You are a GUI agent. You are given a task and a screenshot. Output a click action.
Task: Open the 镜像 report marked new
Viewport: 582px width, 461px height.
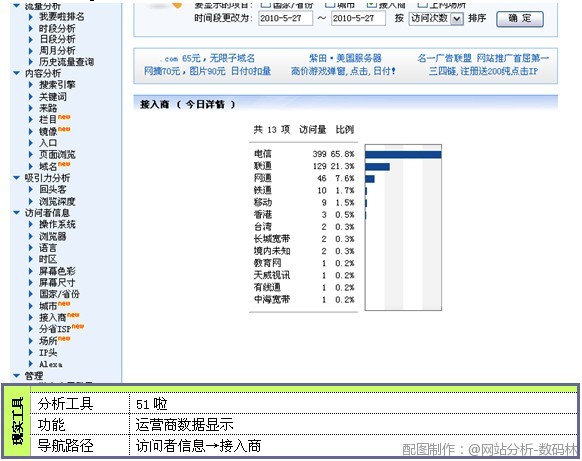tap(48, 131)
